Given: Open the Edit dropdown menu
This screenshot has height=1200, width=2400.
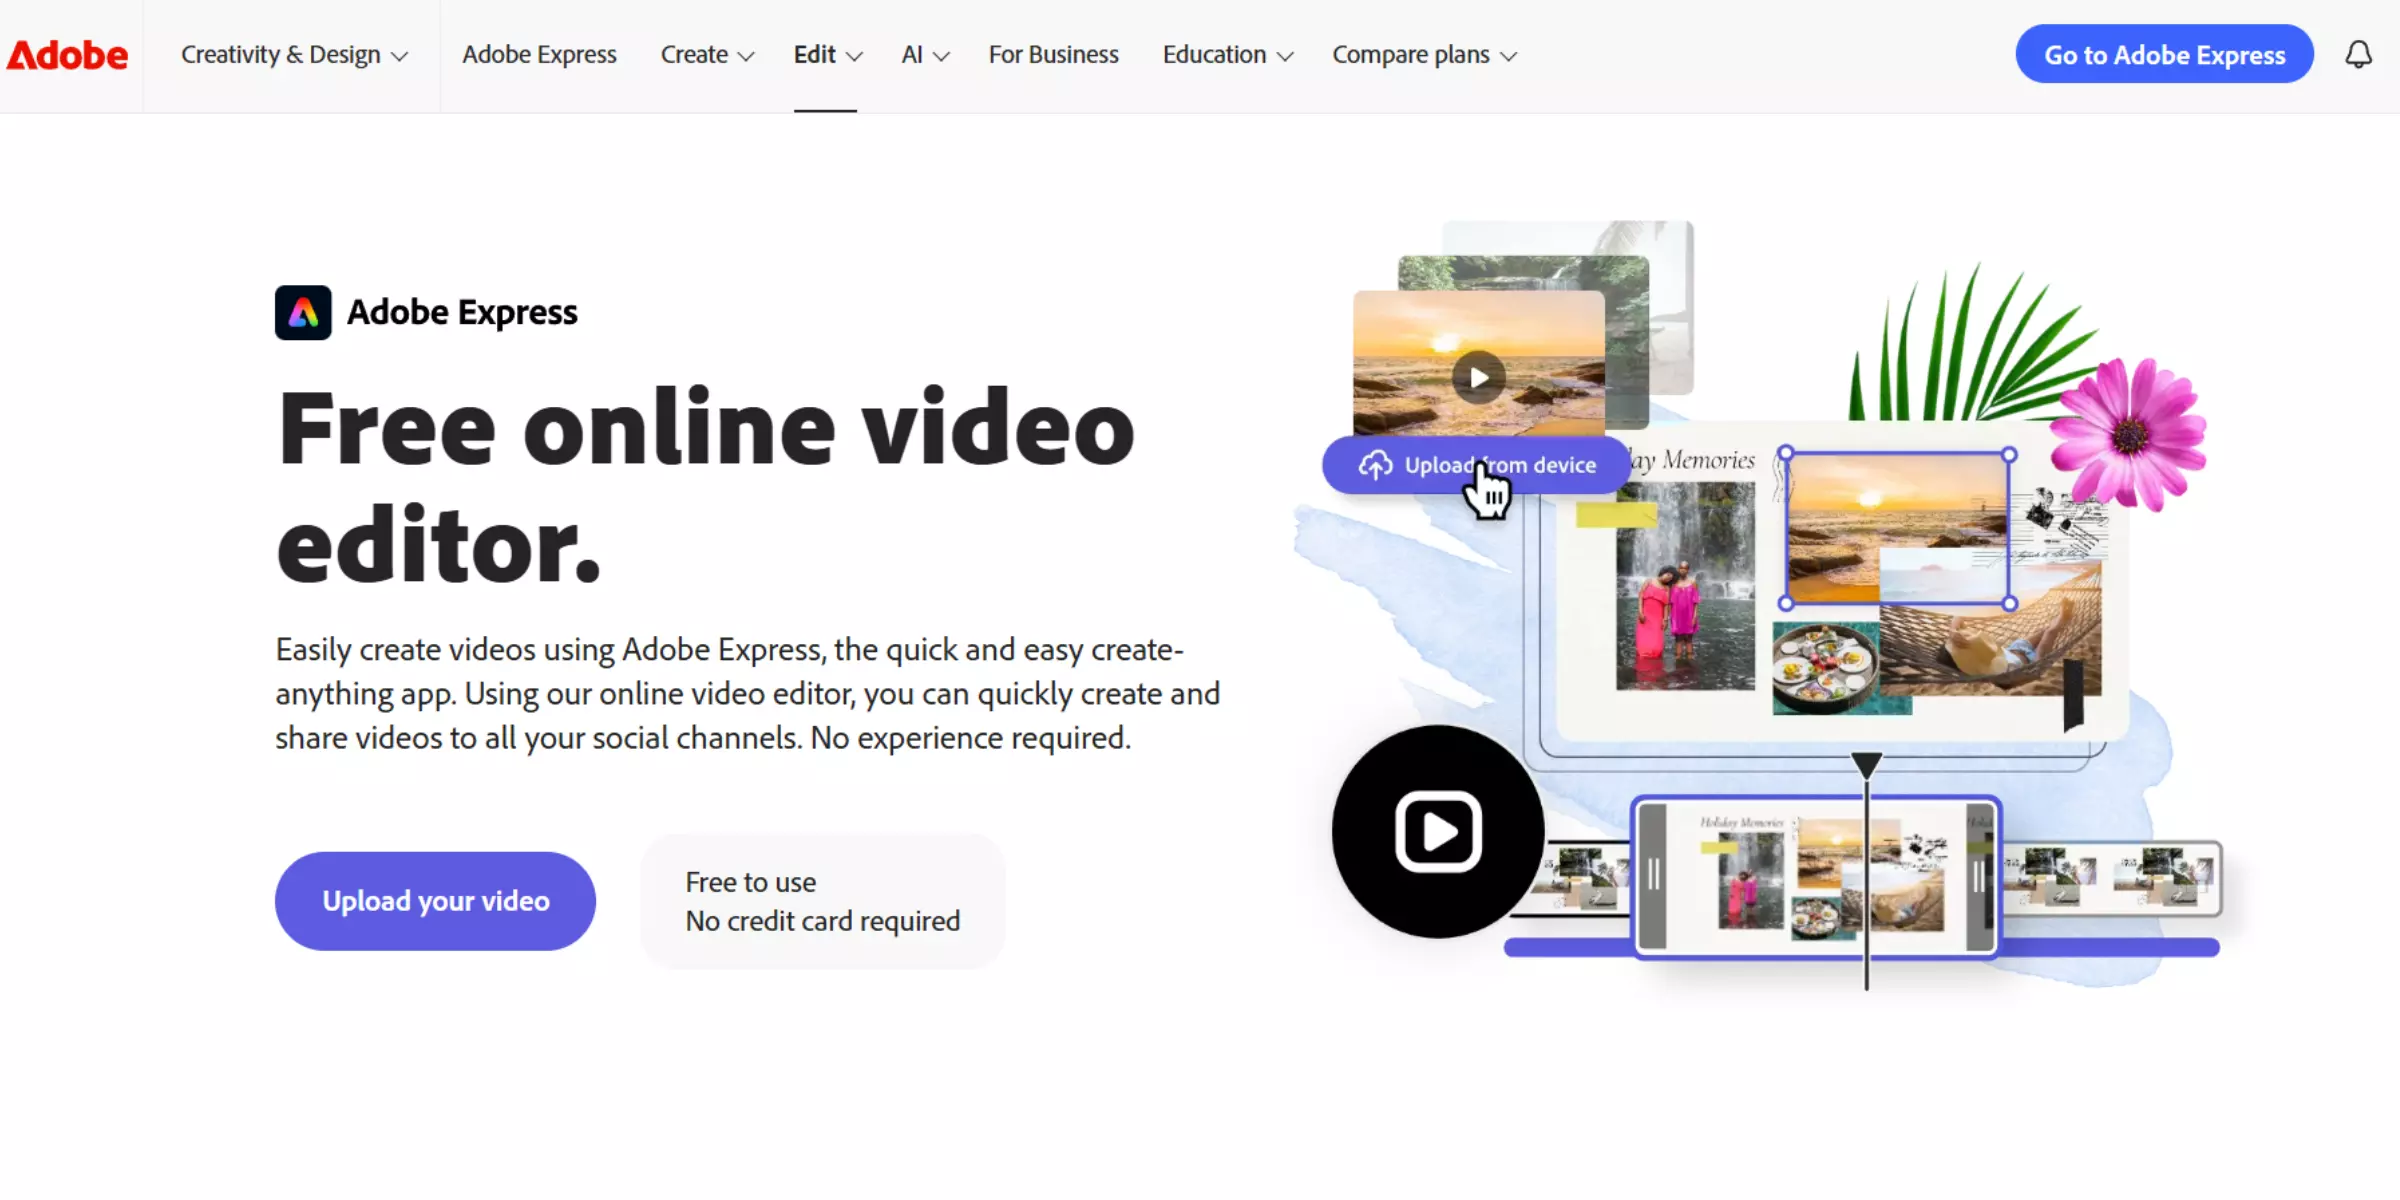Looking at the screenshot, I should [x=827, y=55].
